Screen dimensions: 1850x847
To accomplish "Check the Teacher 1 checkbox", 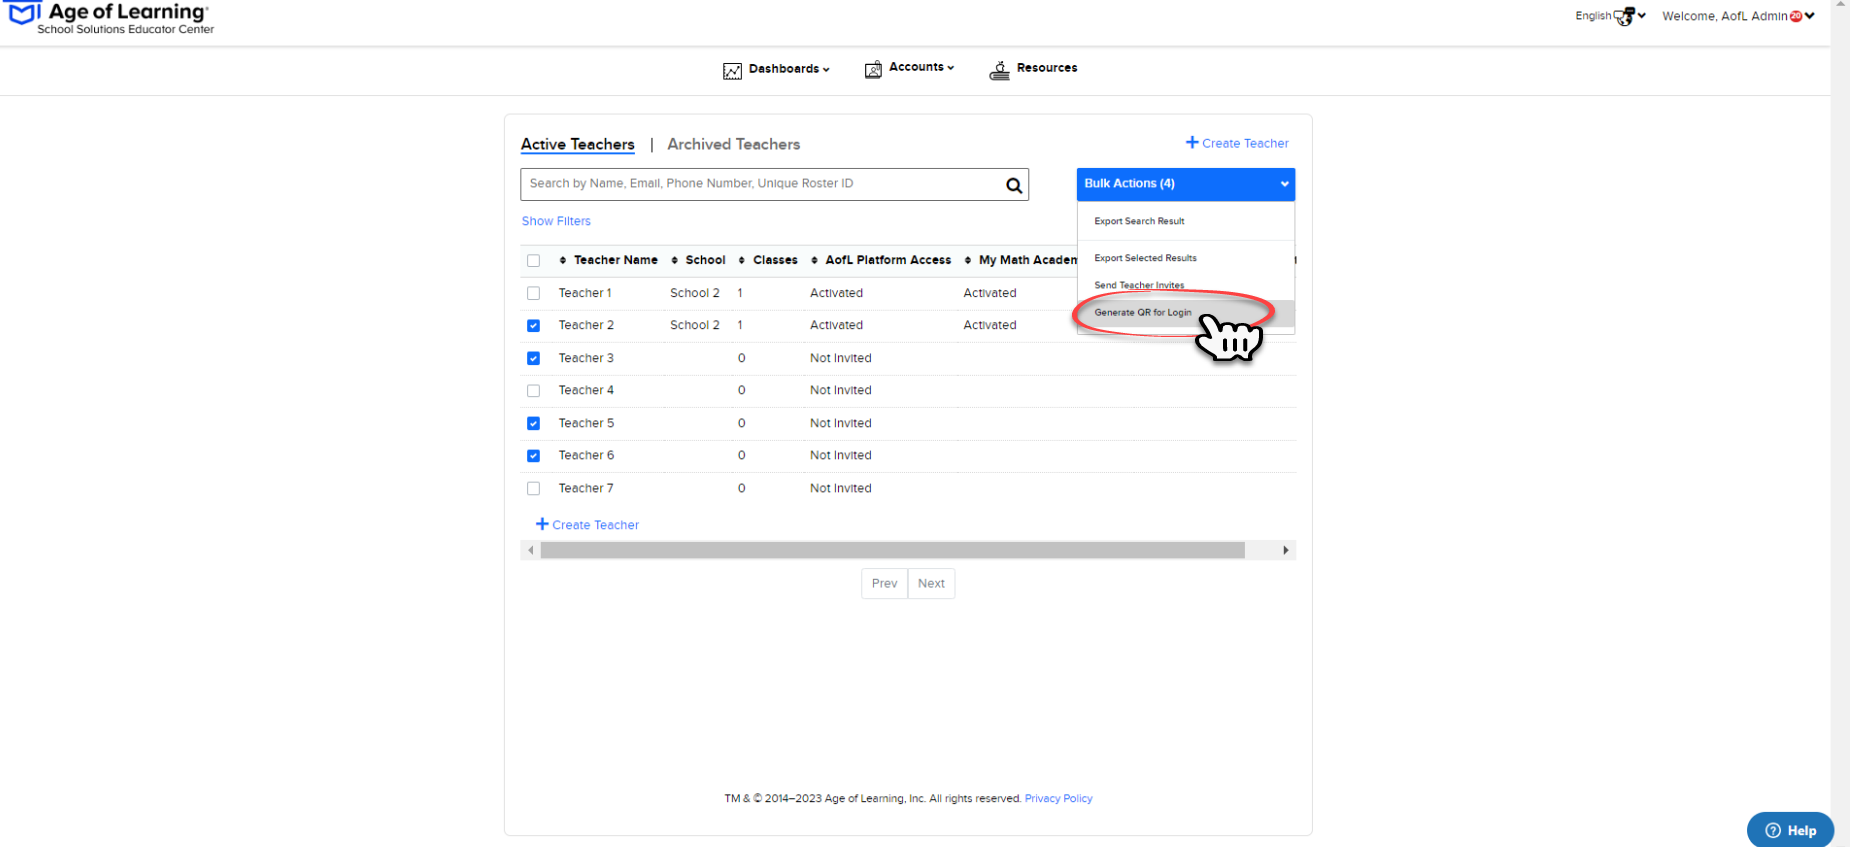I will tap(533, 293).
